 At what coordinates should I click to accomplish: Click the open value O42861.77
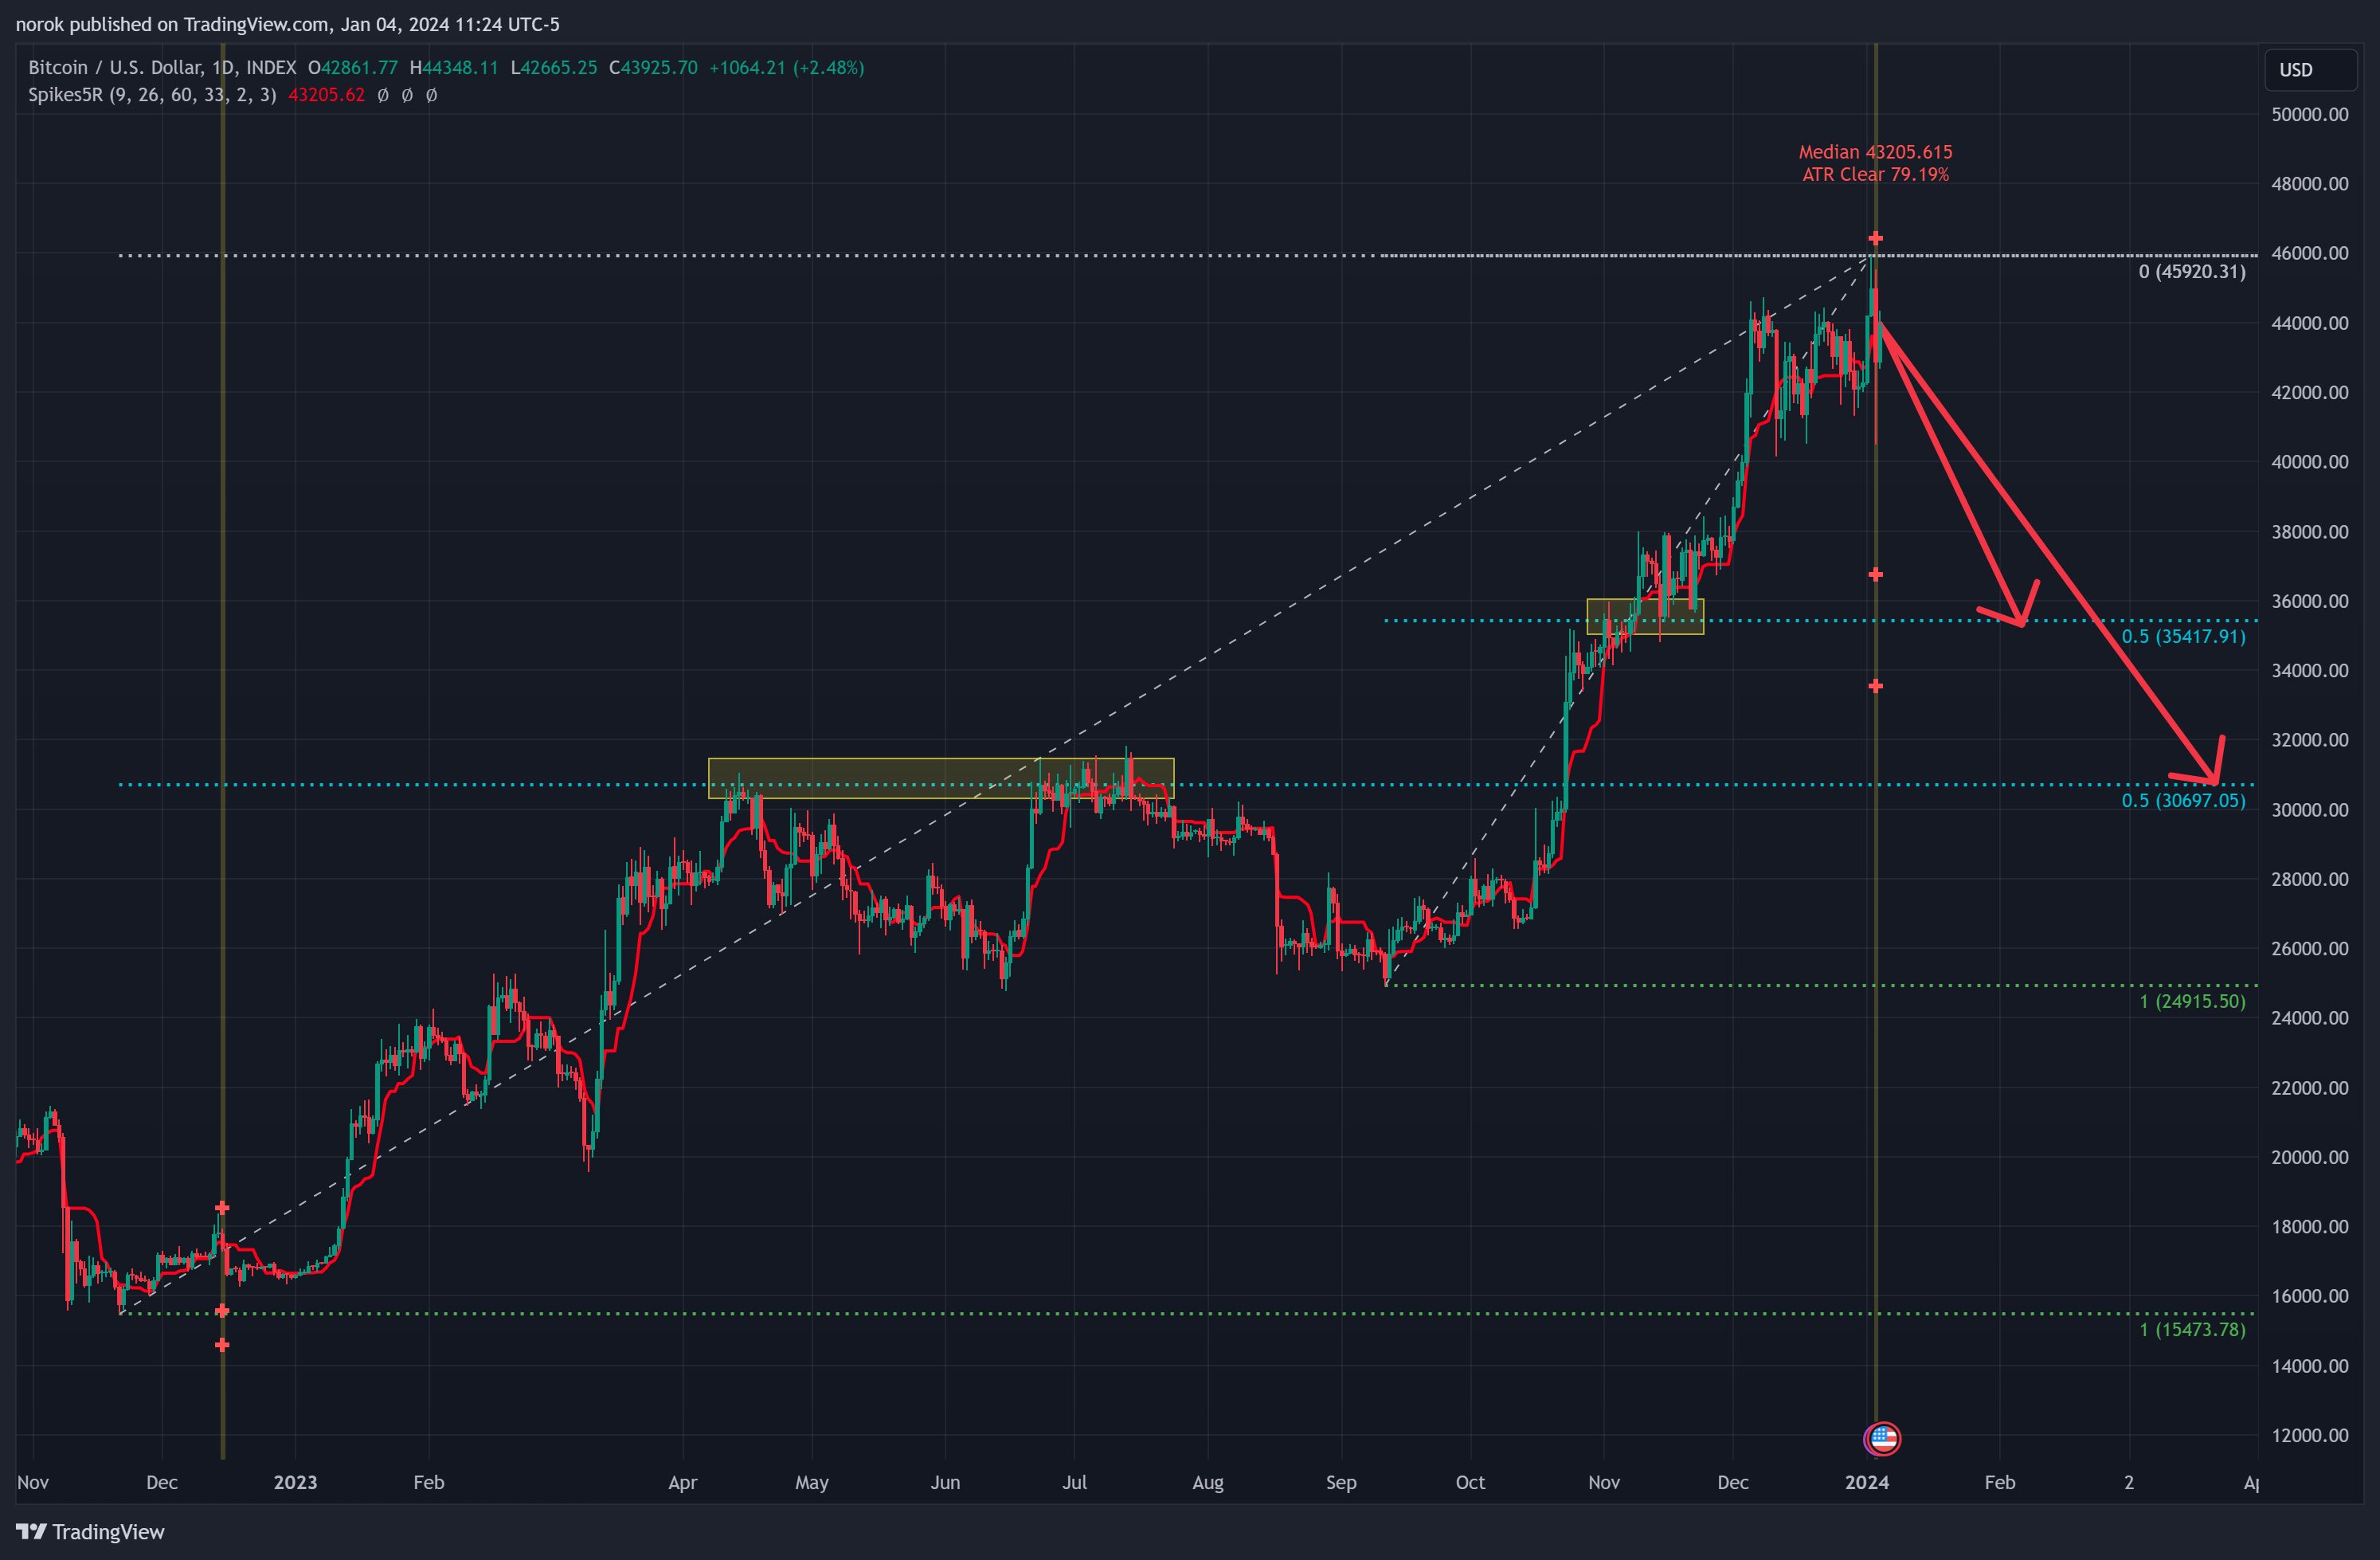tap(352, 67)
